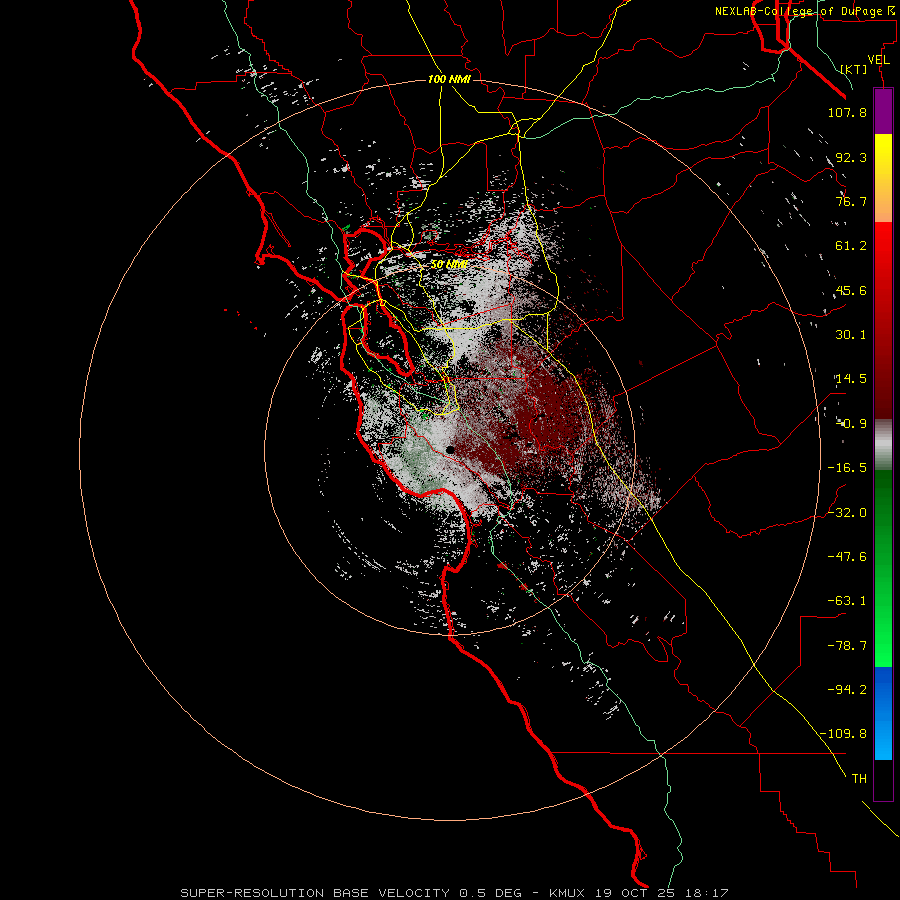Click the 100 NMI range ring label
The height and width of the screenshot is (900, 900).
[449, 79]
